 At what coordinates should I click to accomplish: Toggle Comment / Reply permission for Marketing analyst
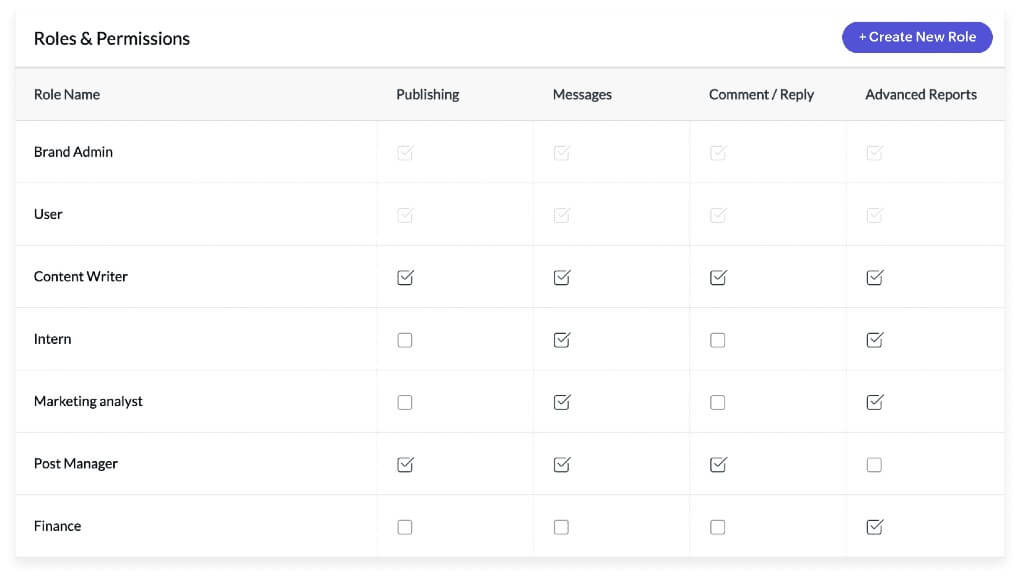(x=717, y=402)
